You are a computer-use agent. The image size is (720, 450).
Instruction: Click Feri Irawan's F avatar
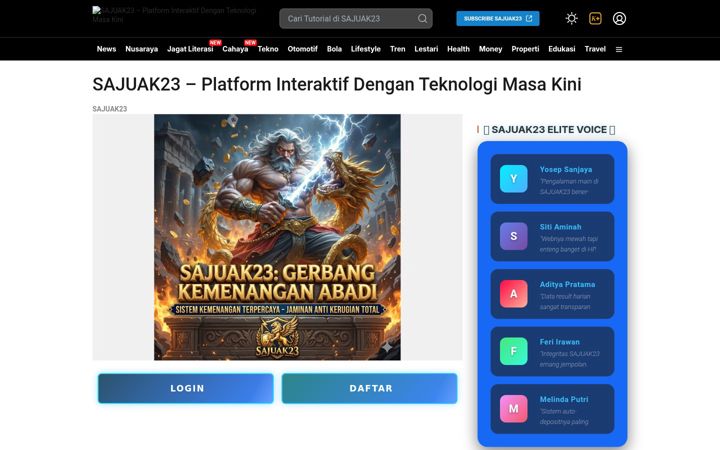click(x=513, y=351)
